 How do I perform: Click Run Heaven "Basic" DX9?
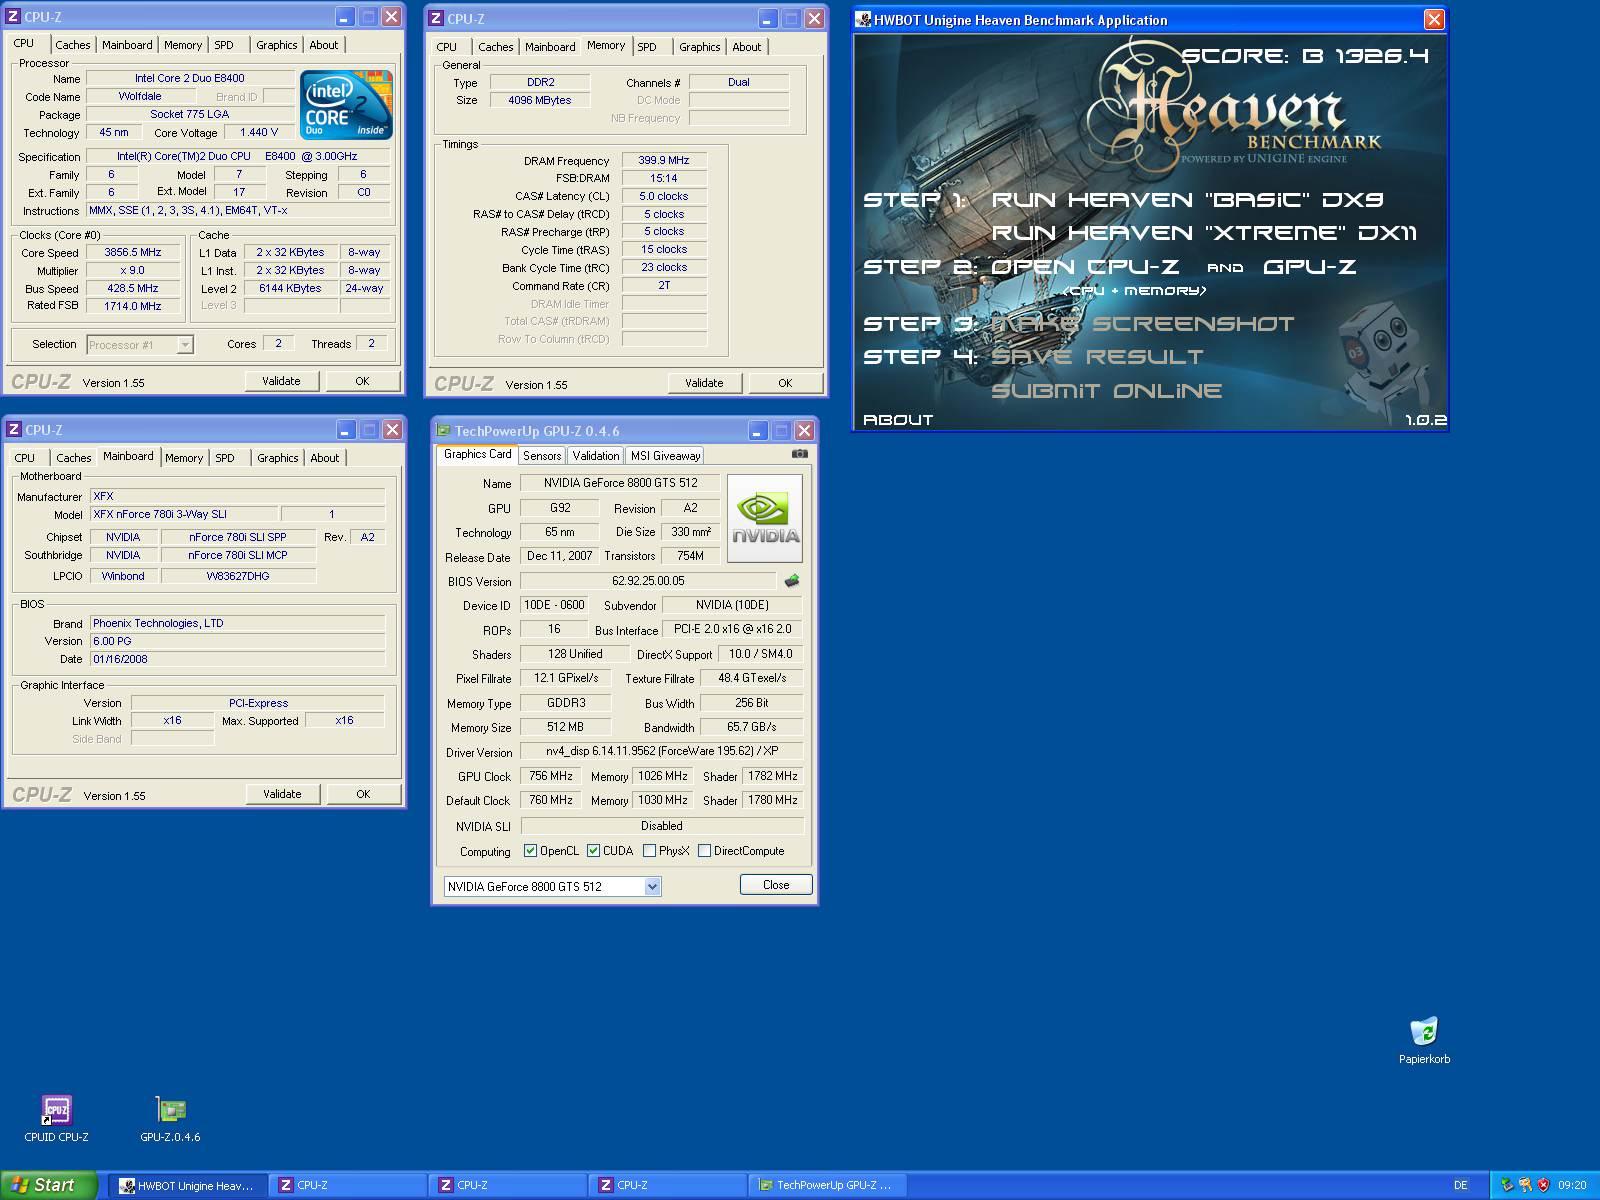pos(1187,200)
